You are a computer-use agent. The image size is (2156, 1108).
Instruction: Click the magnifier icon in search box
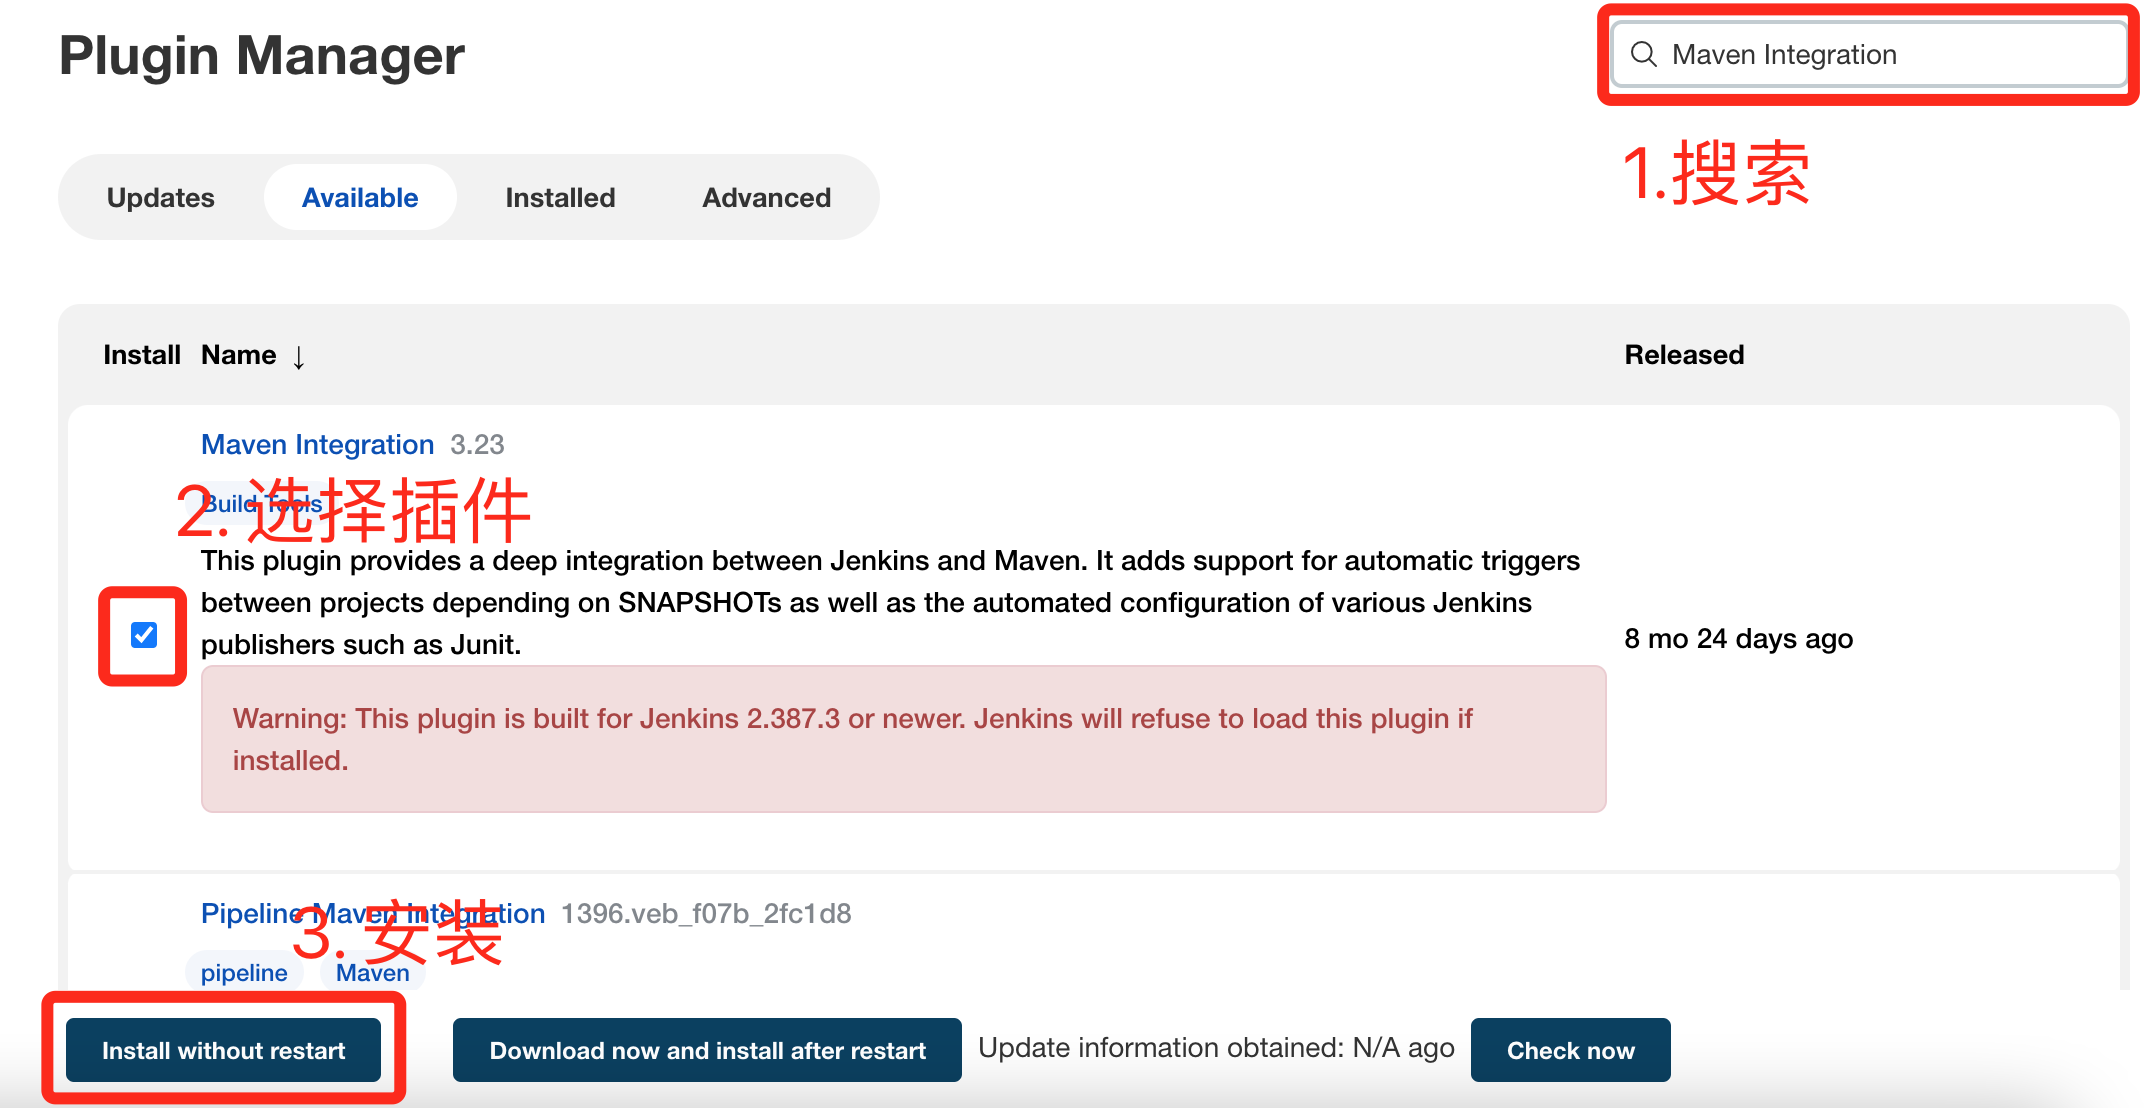[1644, 54]
